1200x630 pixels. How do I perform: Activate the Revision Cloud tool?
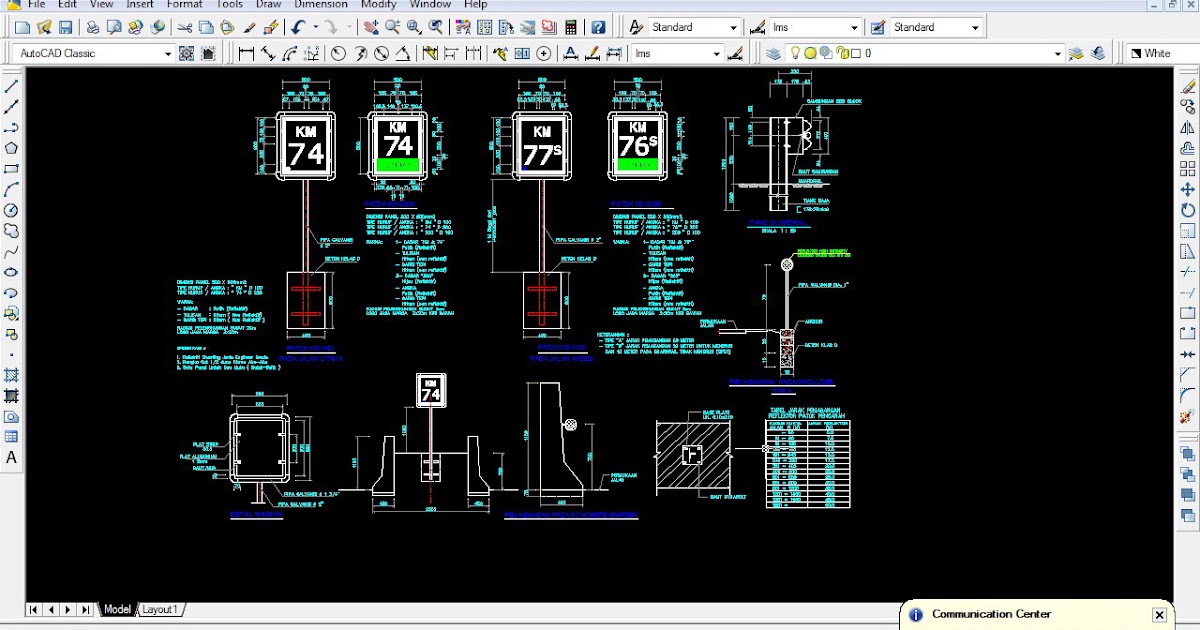point(11,230)
